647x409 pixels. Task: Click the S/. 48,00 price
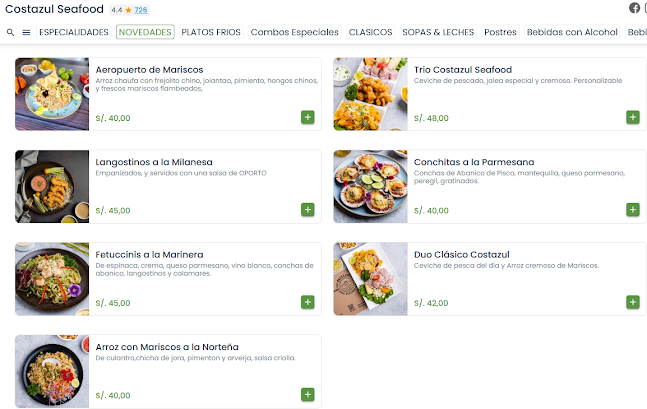pos(431,118)
